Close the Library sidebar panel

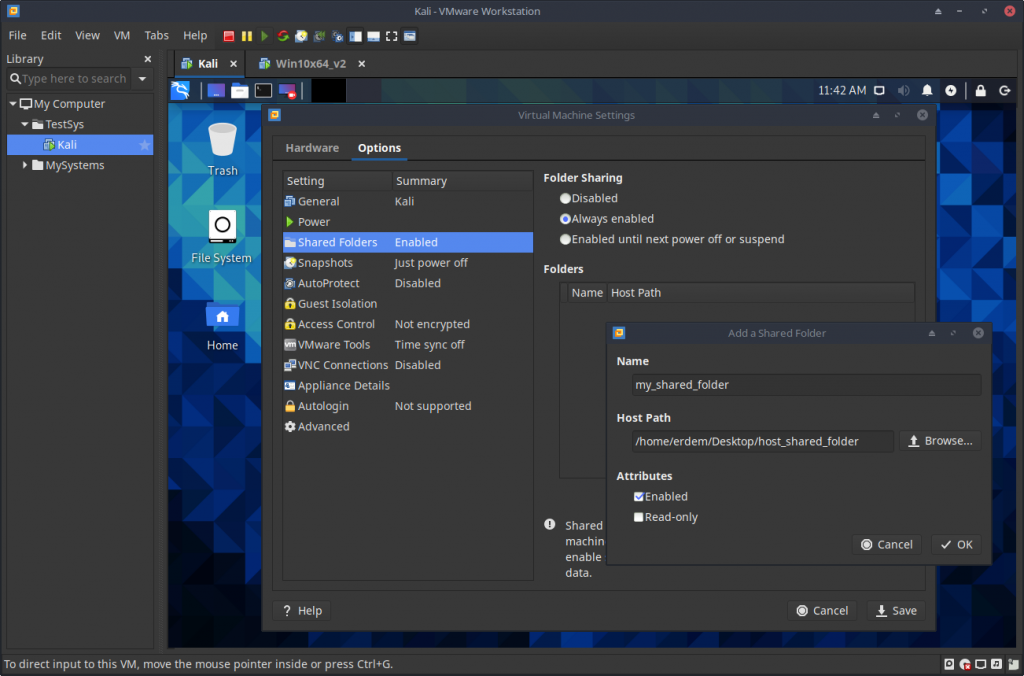tap(148, 59)
